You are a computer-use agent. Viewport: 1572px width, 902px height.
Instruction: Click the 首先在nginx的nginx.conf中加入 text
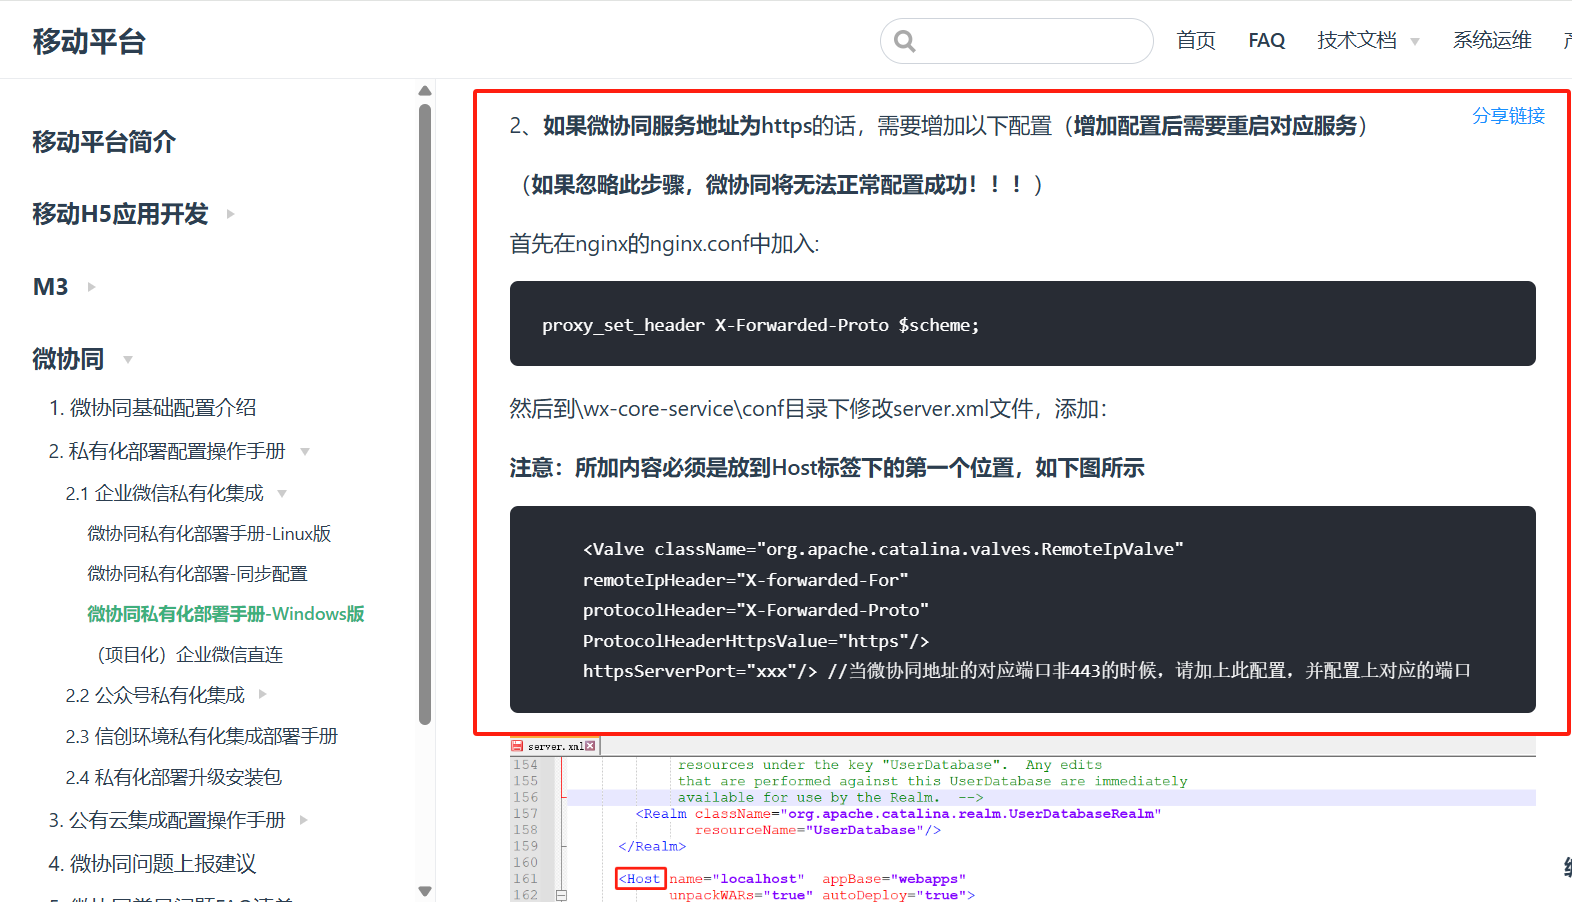click(x=665, y=244)
